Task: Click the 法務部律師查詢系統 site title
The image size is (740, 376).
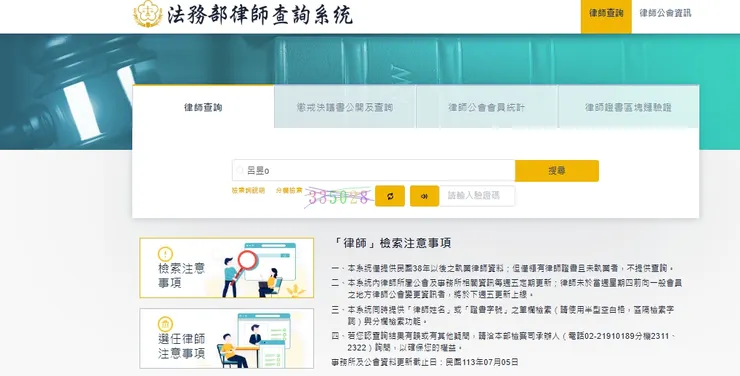Action: (x=260, y=15)
